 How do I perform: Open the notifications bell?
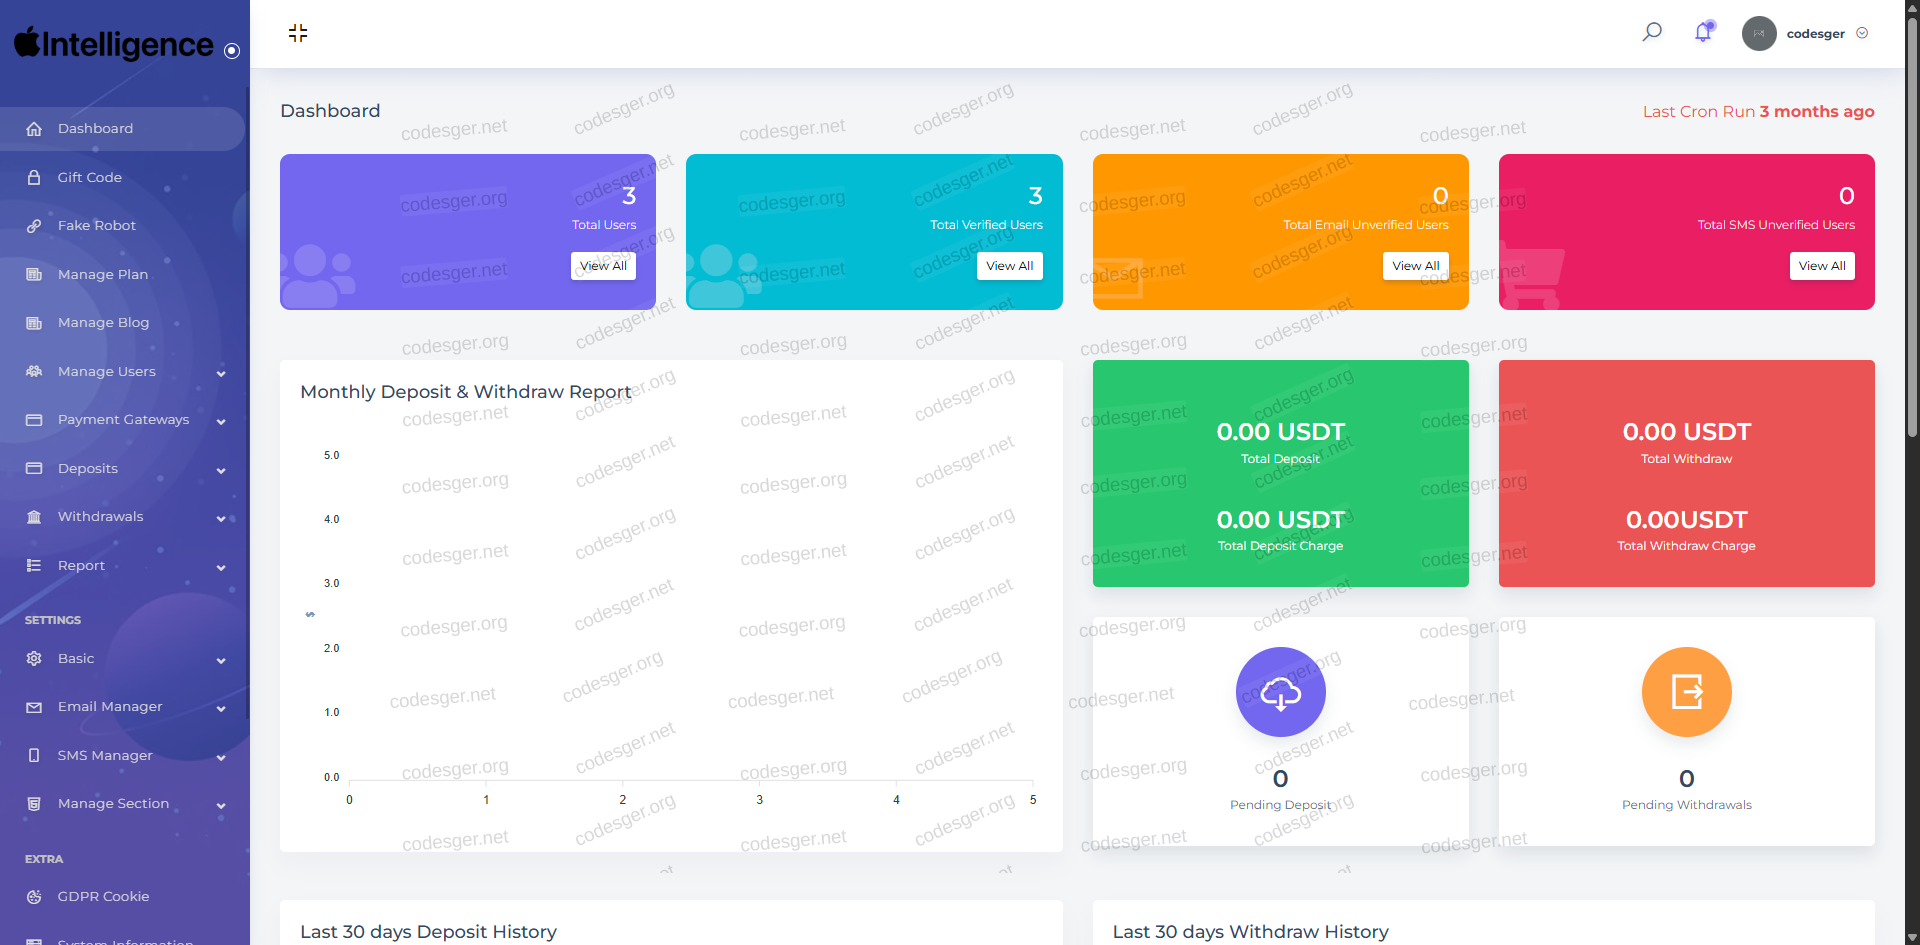(x=1703, y=32)
